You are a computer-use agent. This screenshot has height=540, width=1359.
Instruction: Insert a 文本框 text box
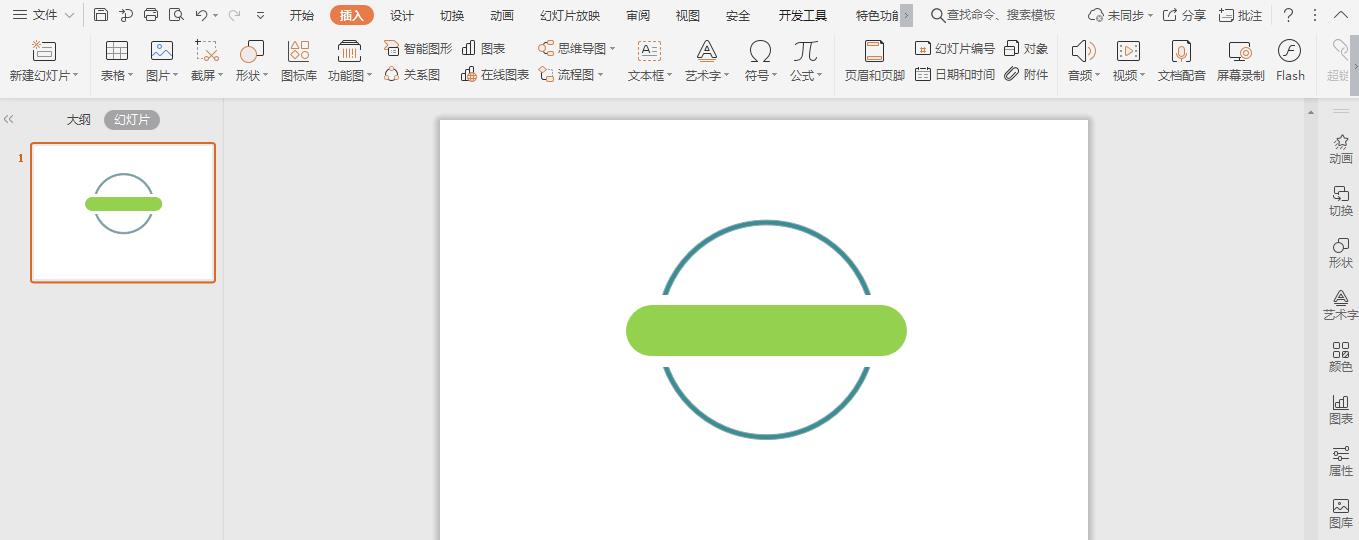click(650, 61)
